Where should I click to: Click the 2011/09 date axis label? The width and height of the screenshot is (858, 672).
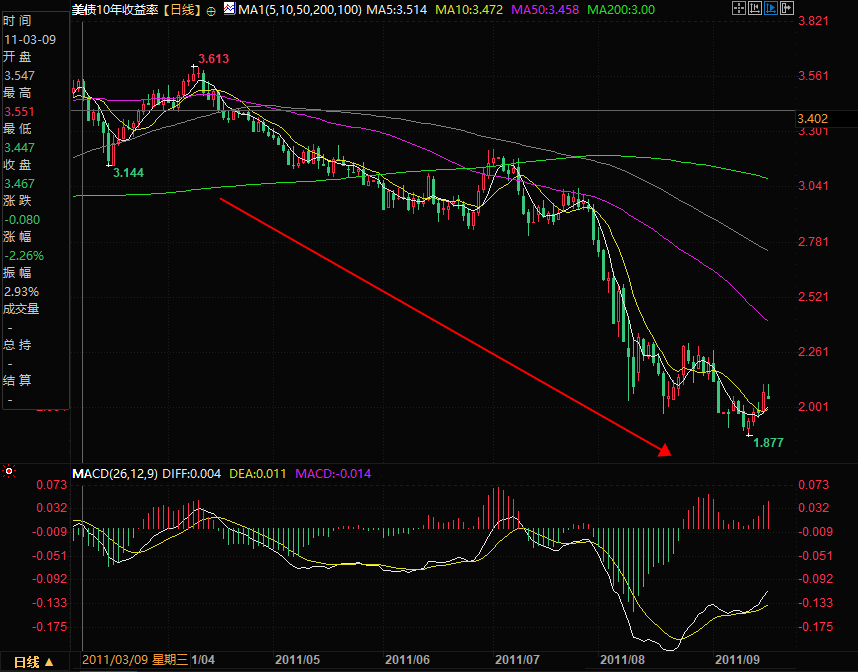[737, 659]
